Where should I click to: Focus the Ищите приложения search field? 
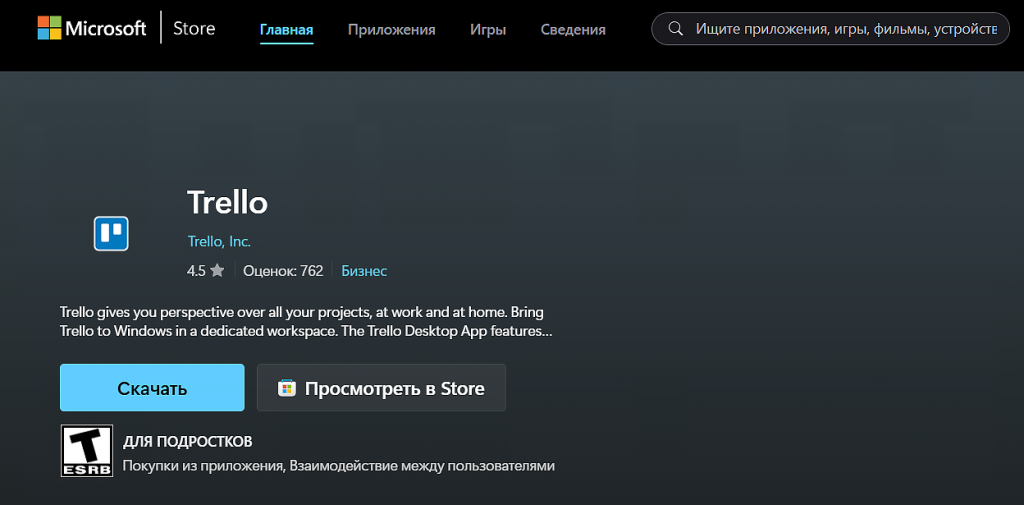[831, 29]
